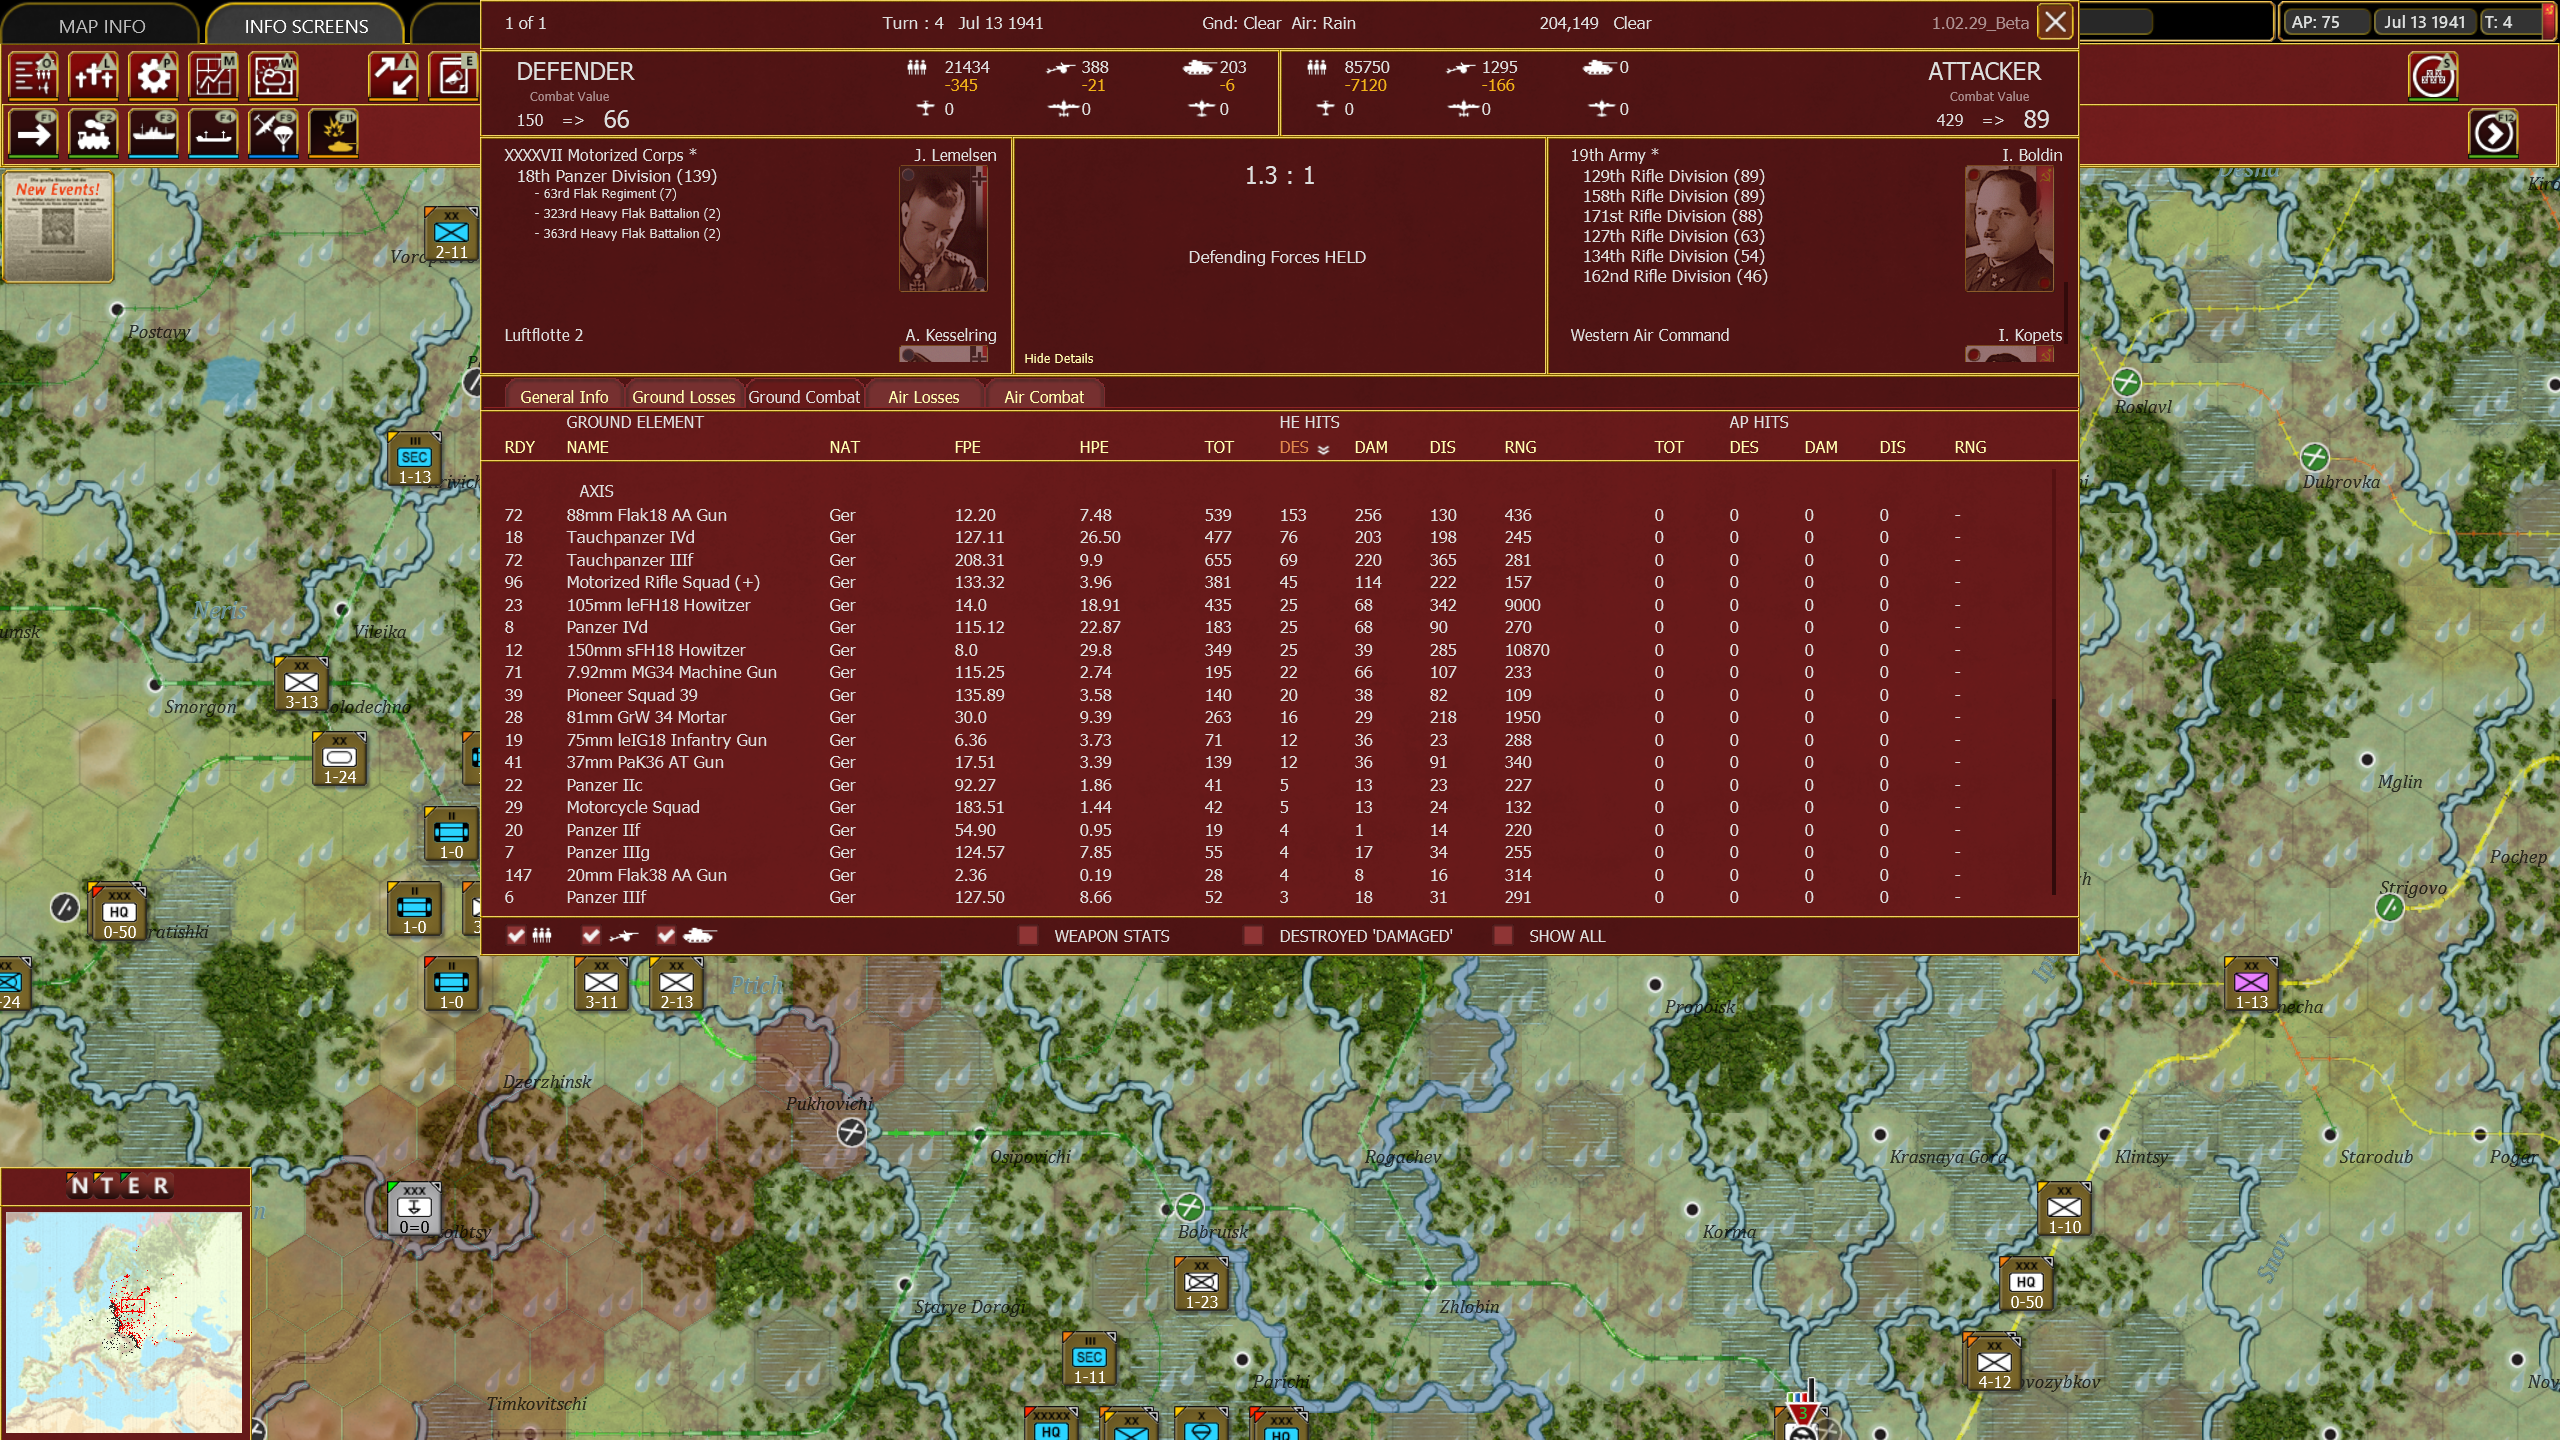Click I. Boldin's leader portrait
2560x1440 pixels.
pyautogui.click(x=2009, y=229)
